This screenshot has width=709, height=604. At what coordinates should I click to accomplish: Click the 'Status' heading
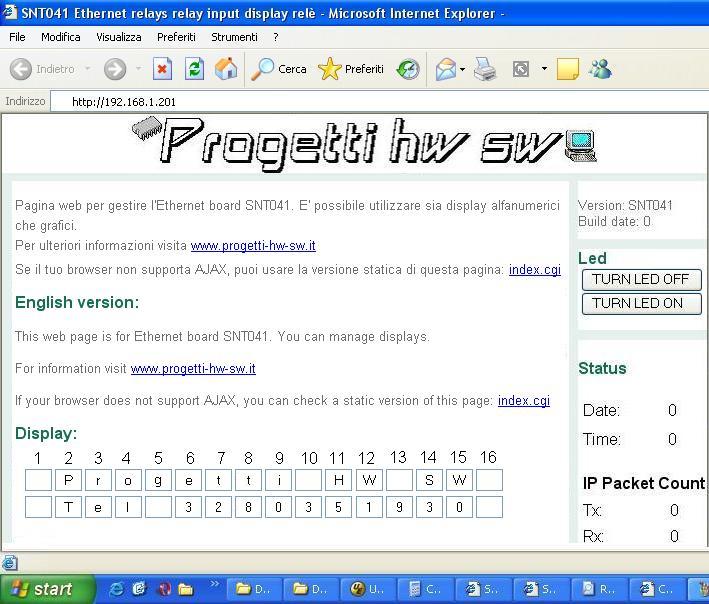[602, 368]
